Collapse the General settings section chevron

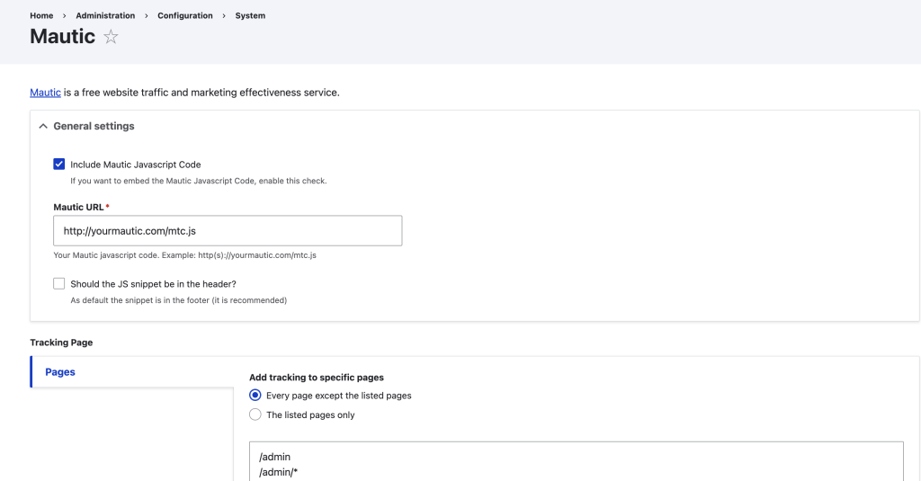pyautogui.click(x=43, y=126)
